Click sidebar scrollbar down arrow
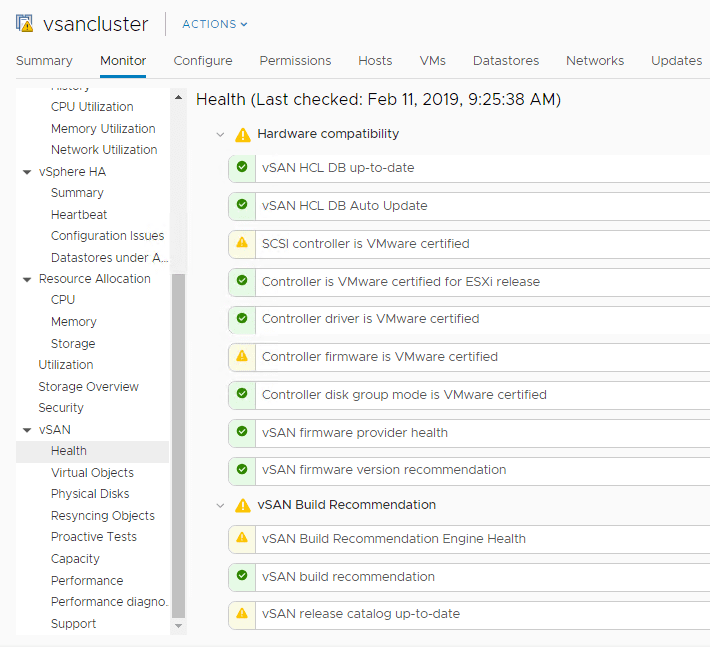Image resolution: width=710 pixels, height=647 pixels. 178,626
